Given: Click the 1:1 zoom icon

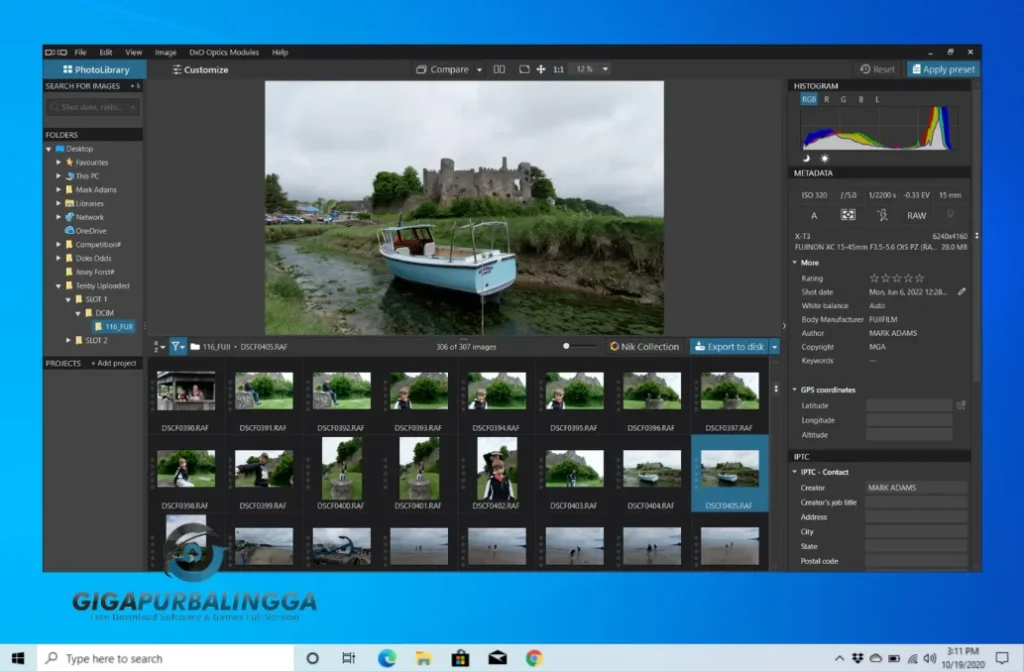Looking at the screenshot, I should click(x=558, y=70).
